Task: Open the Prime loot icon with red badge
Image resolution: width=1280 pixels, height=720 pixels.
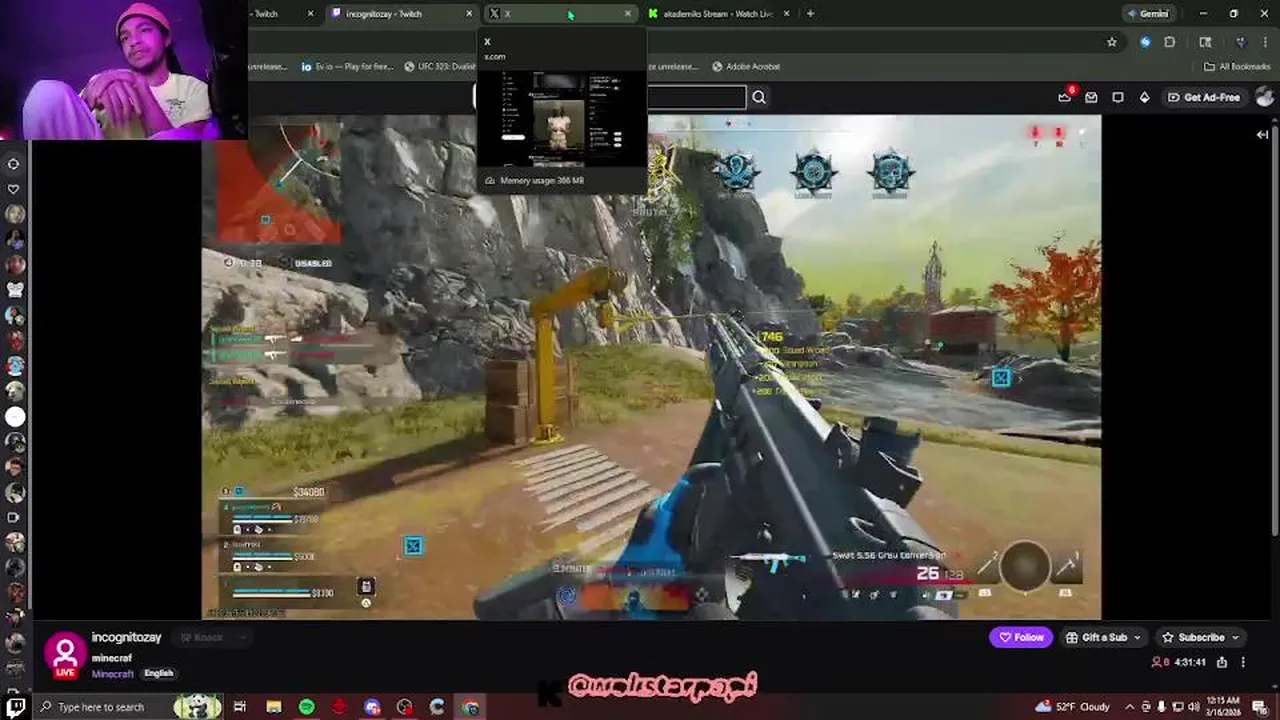Action: pyautogui.click(x=1065, y=96)
